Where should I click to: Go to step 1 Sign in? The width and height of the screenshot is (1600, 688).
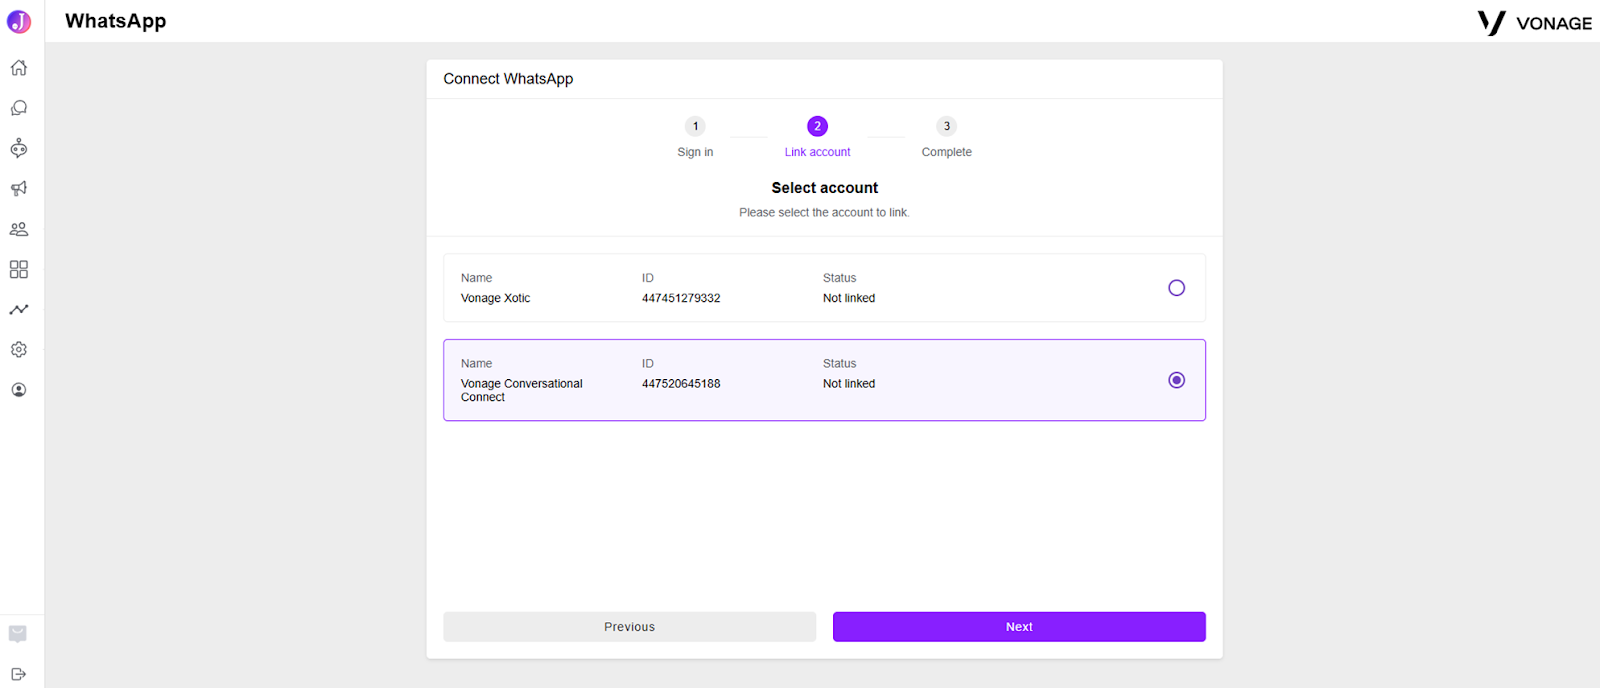point(695,137)
